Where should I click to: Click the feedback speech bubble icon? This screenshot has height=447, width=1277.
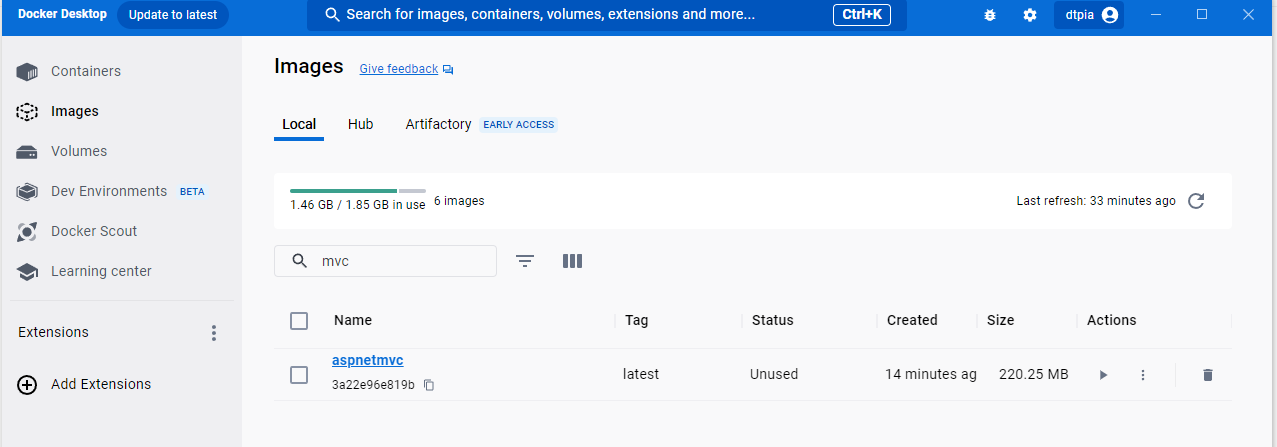click(x=448, y=70)
